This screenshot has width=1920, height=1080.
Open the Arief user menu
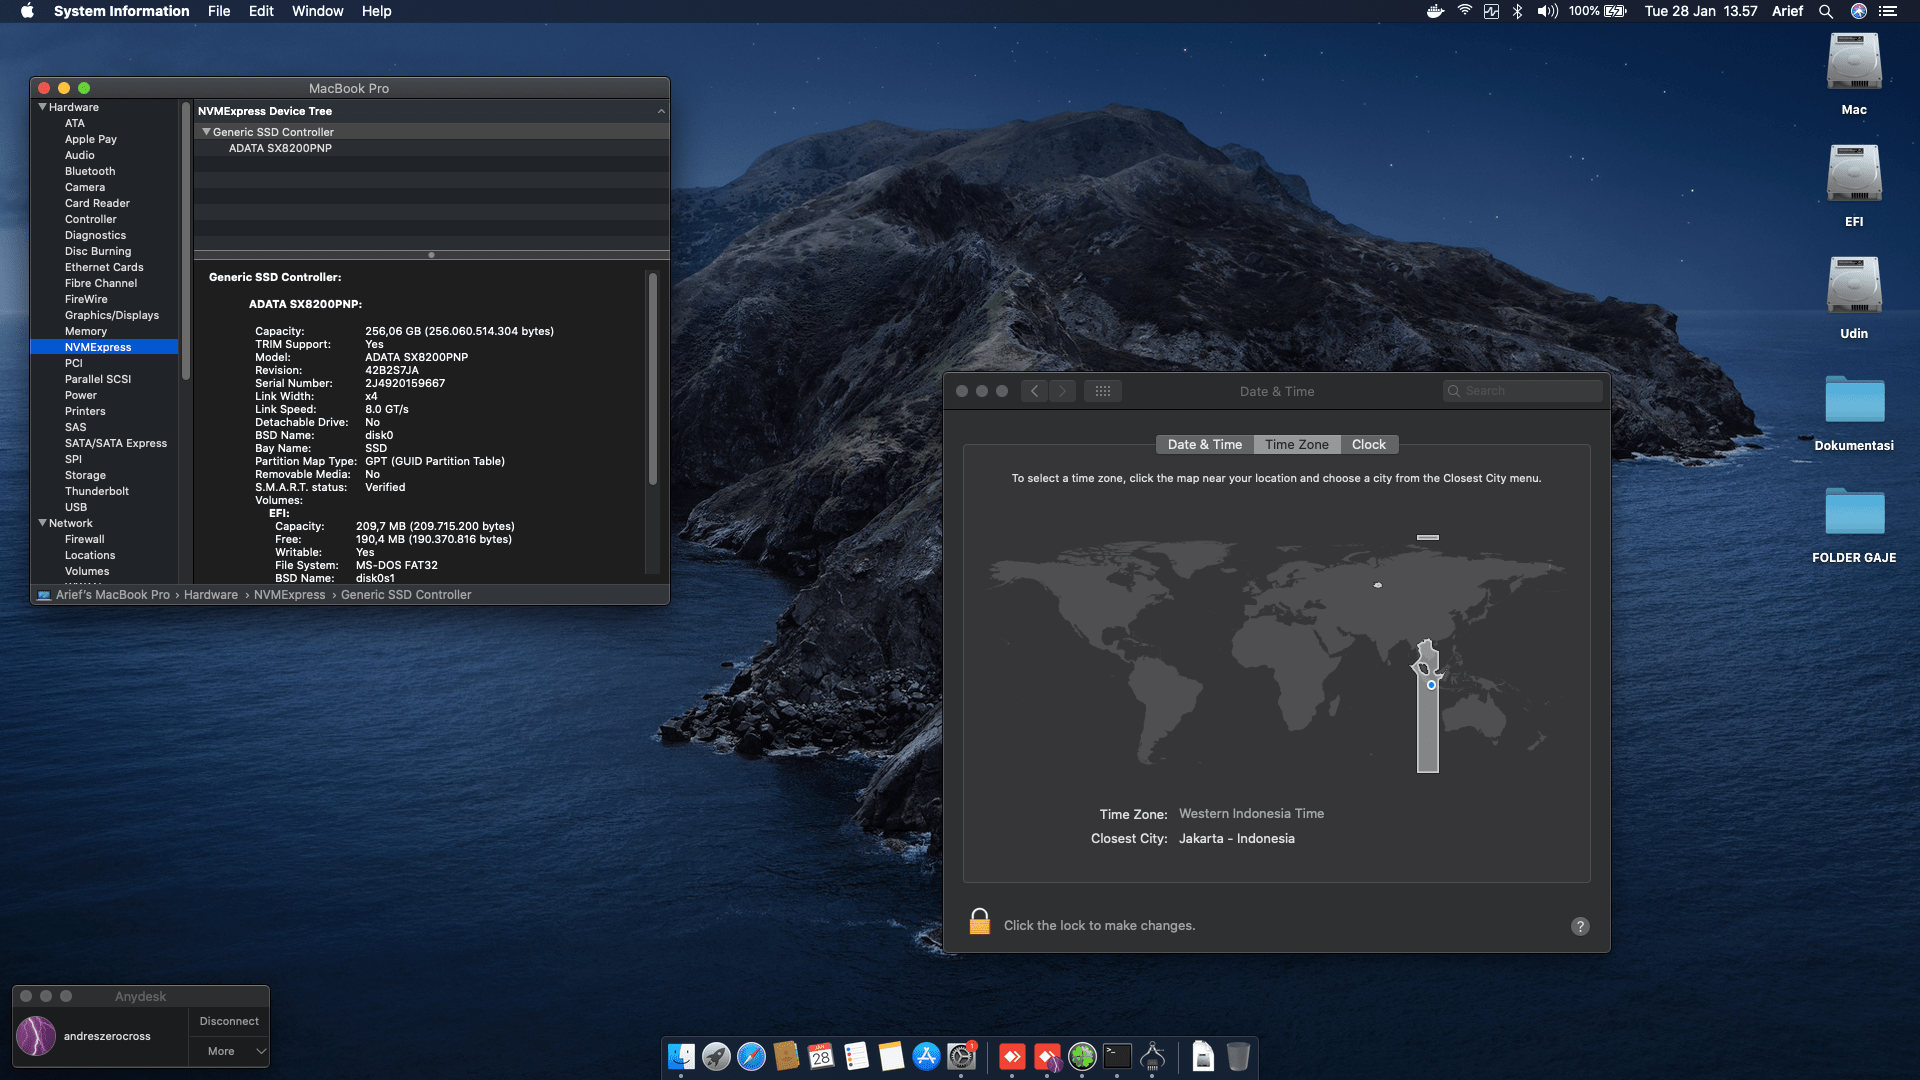click(1787, 11)
